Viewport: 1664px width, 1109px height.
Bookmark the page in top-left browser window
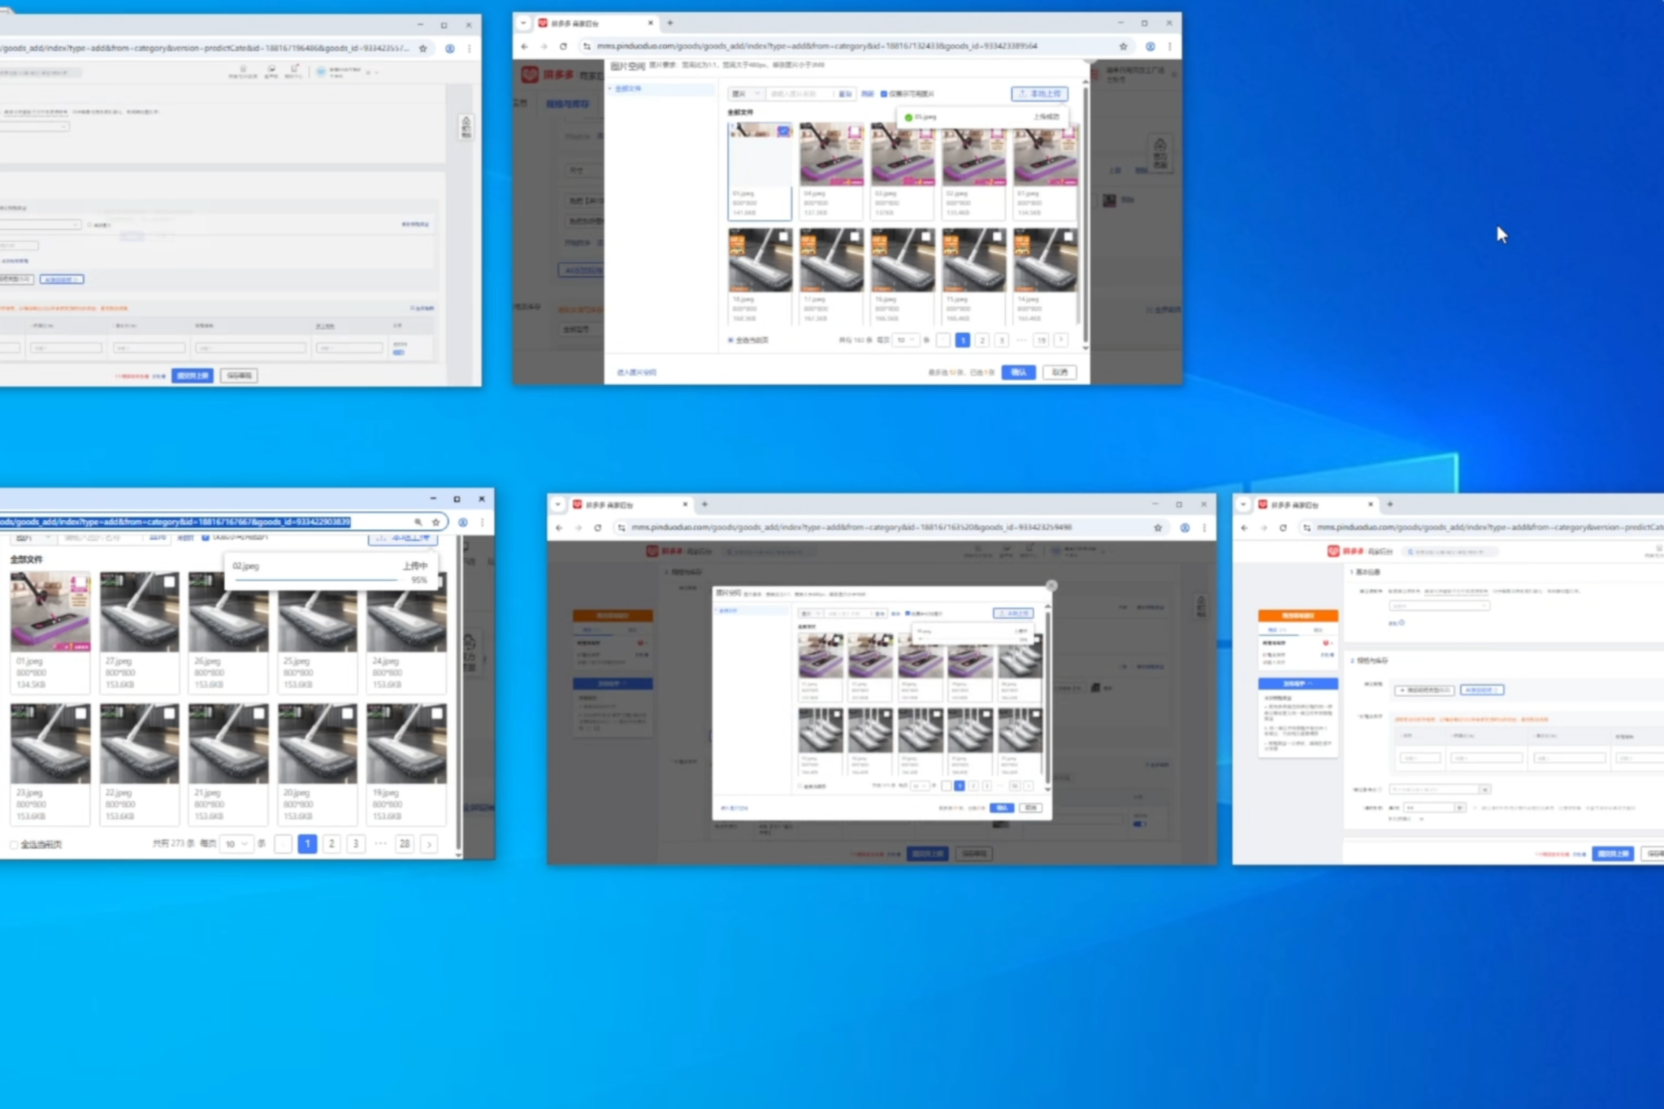tap(423, 48)
